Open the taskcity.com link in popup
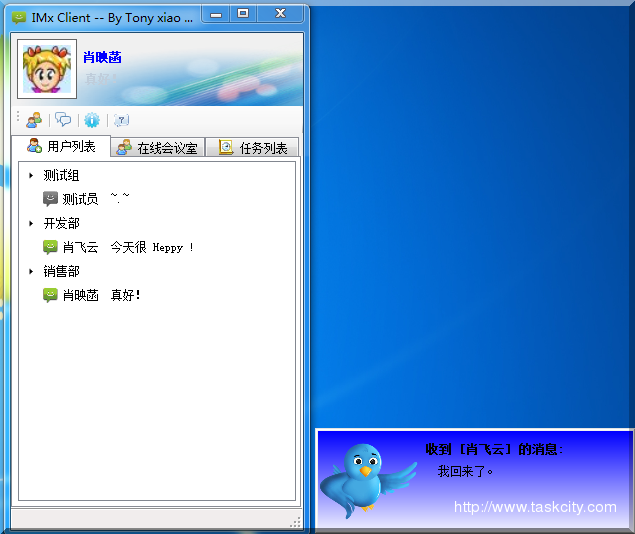This screenshot has height=534, width=635. (535, 507)
